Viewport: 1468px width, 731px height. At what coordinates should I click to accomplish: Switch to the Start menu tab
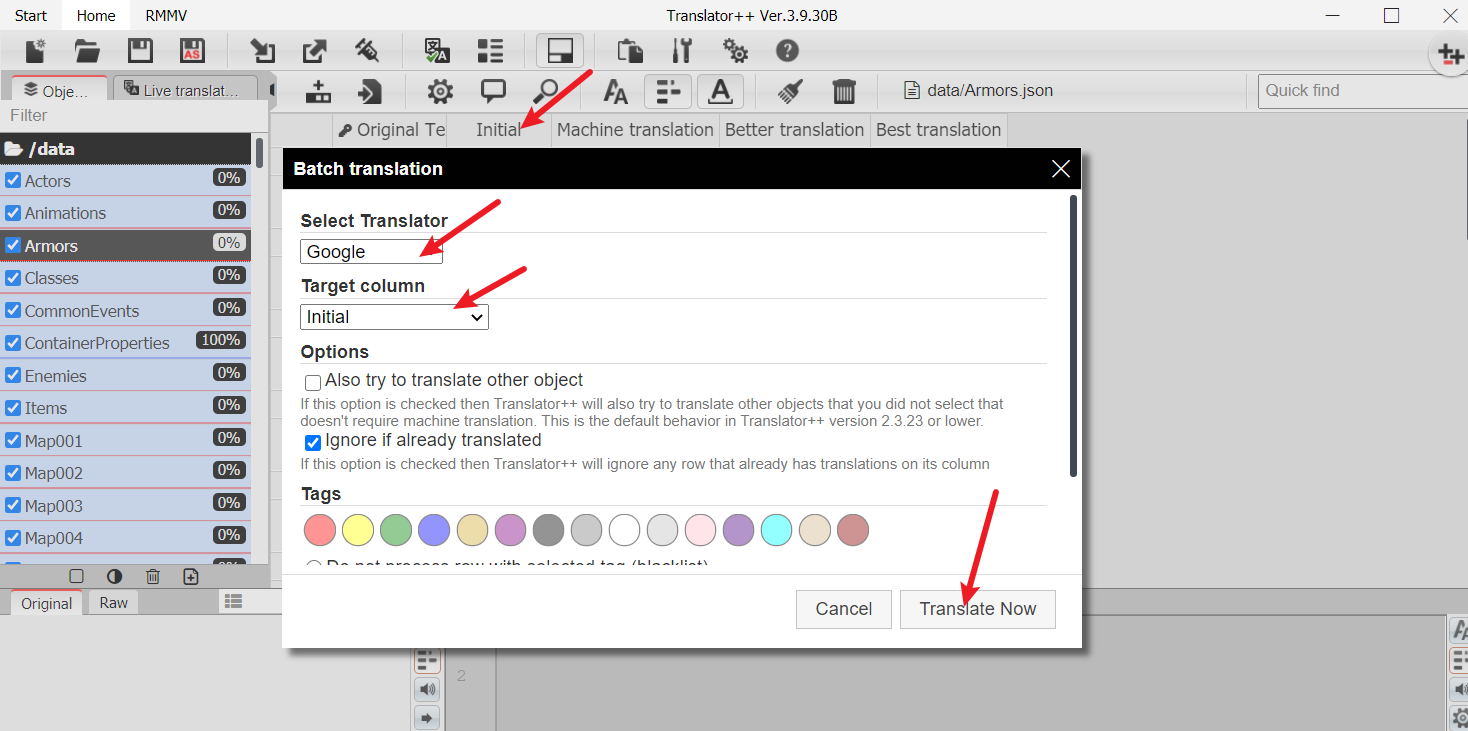click(x=31, y=16)
